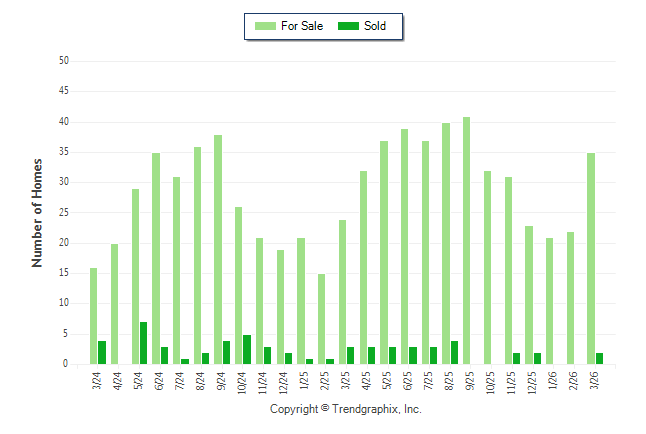
Task: Click the 50 value on the y-axis
Action: coord(63,61)
